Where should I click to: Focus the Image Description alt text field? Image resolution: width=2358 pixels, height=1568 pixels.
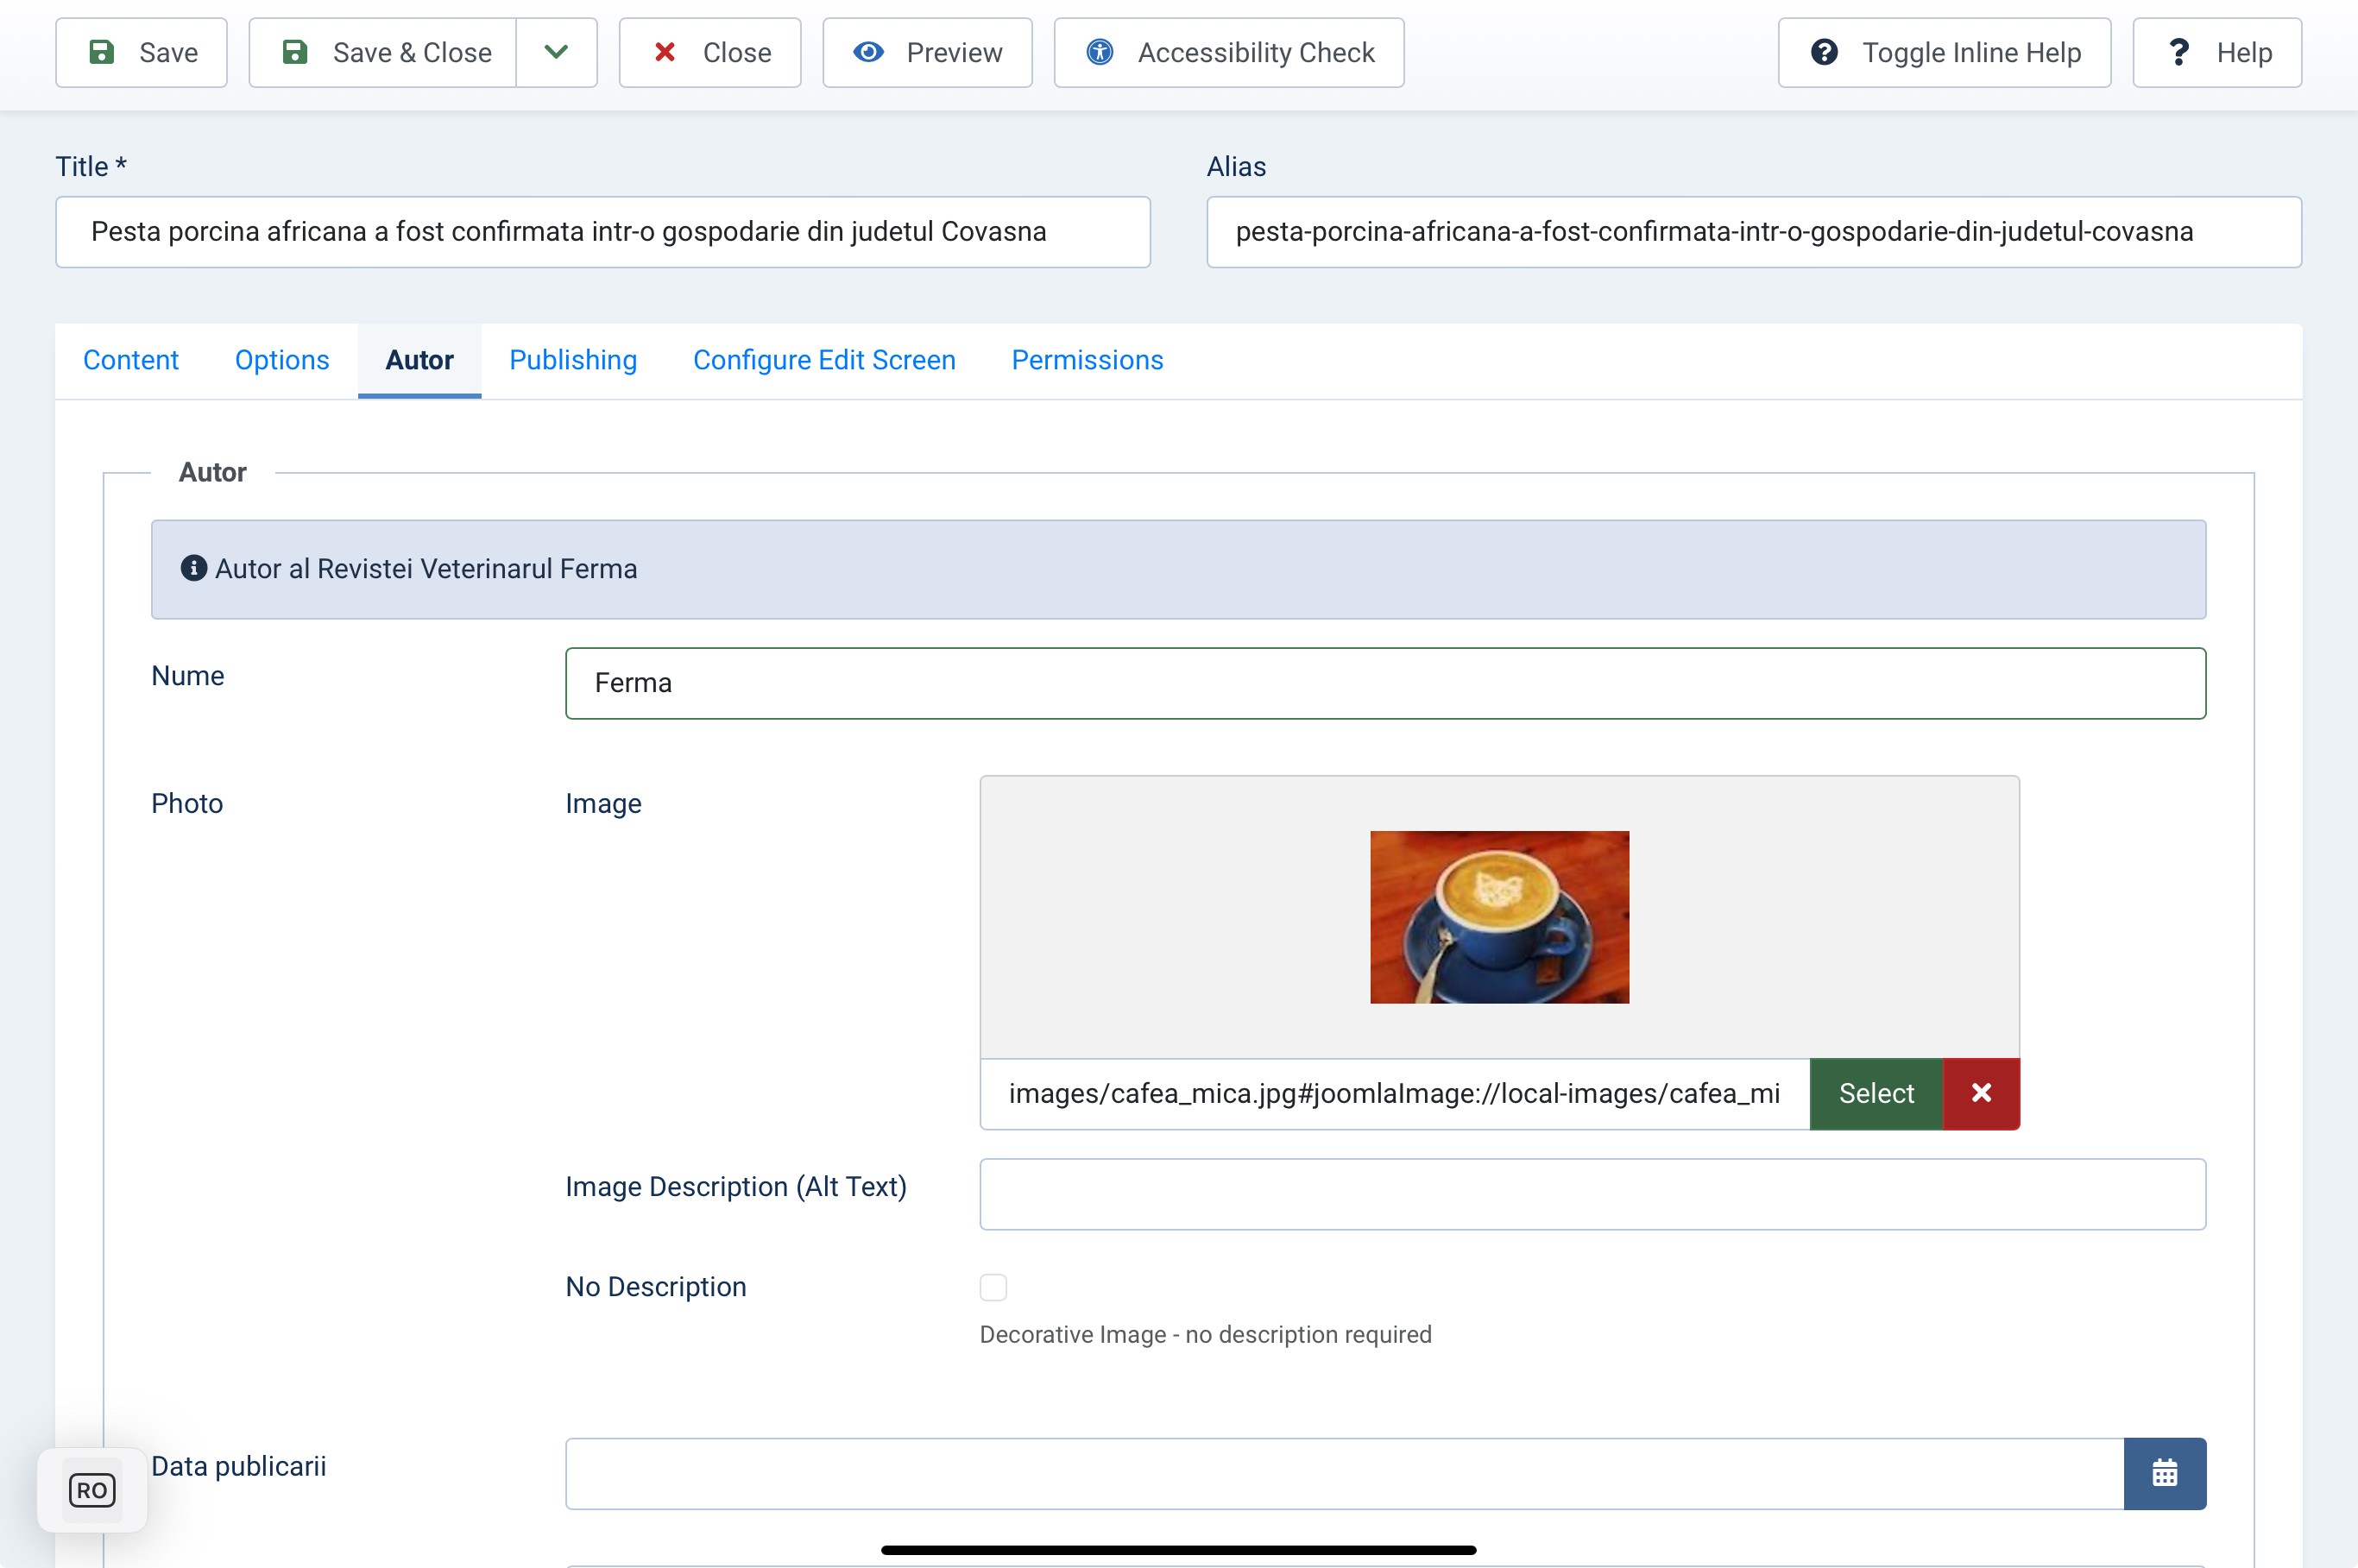(1592, 1194)
